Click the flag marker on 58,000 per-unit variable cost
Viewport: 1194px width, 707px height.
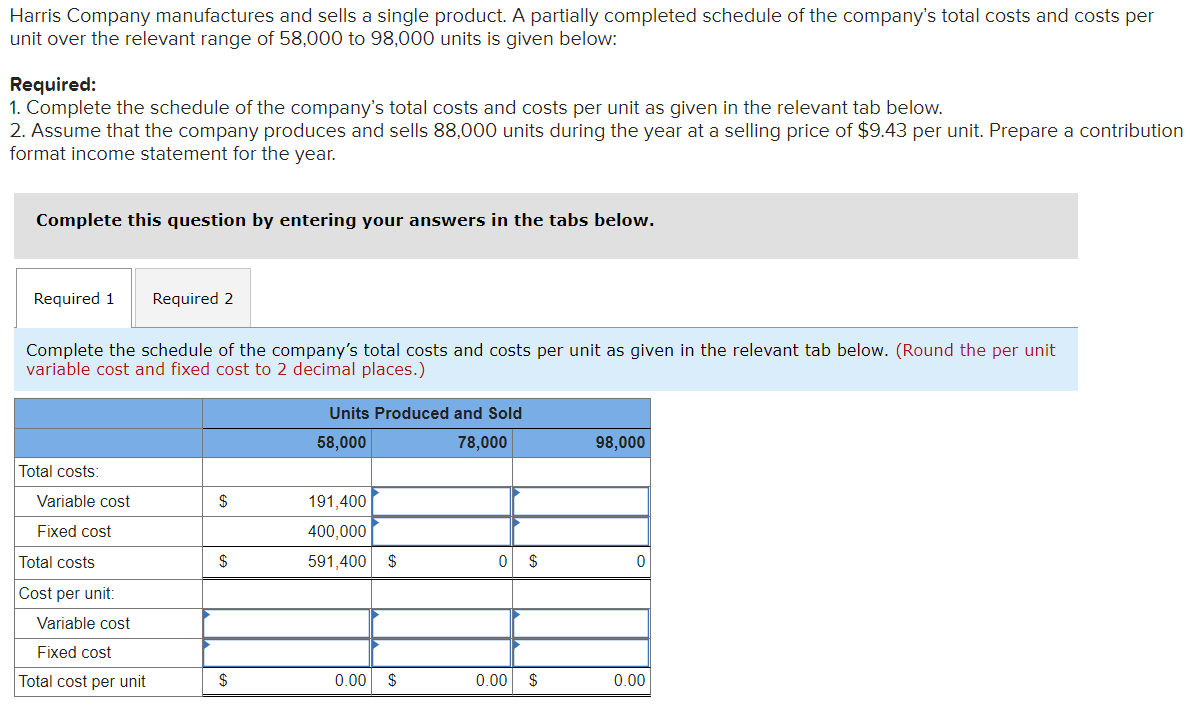[204, 613]
